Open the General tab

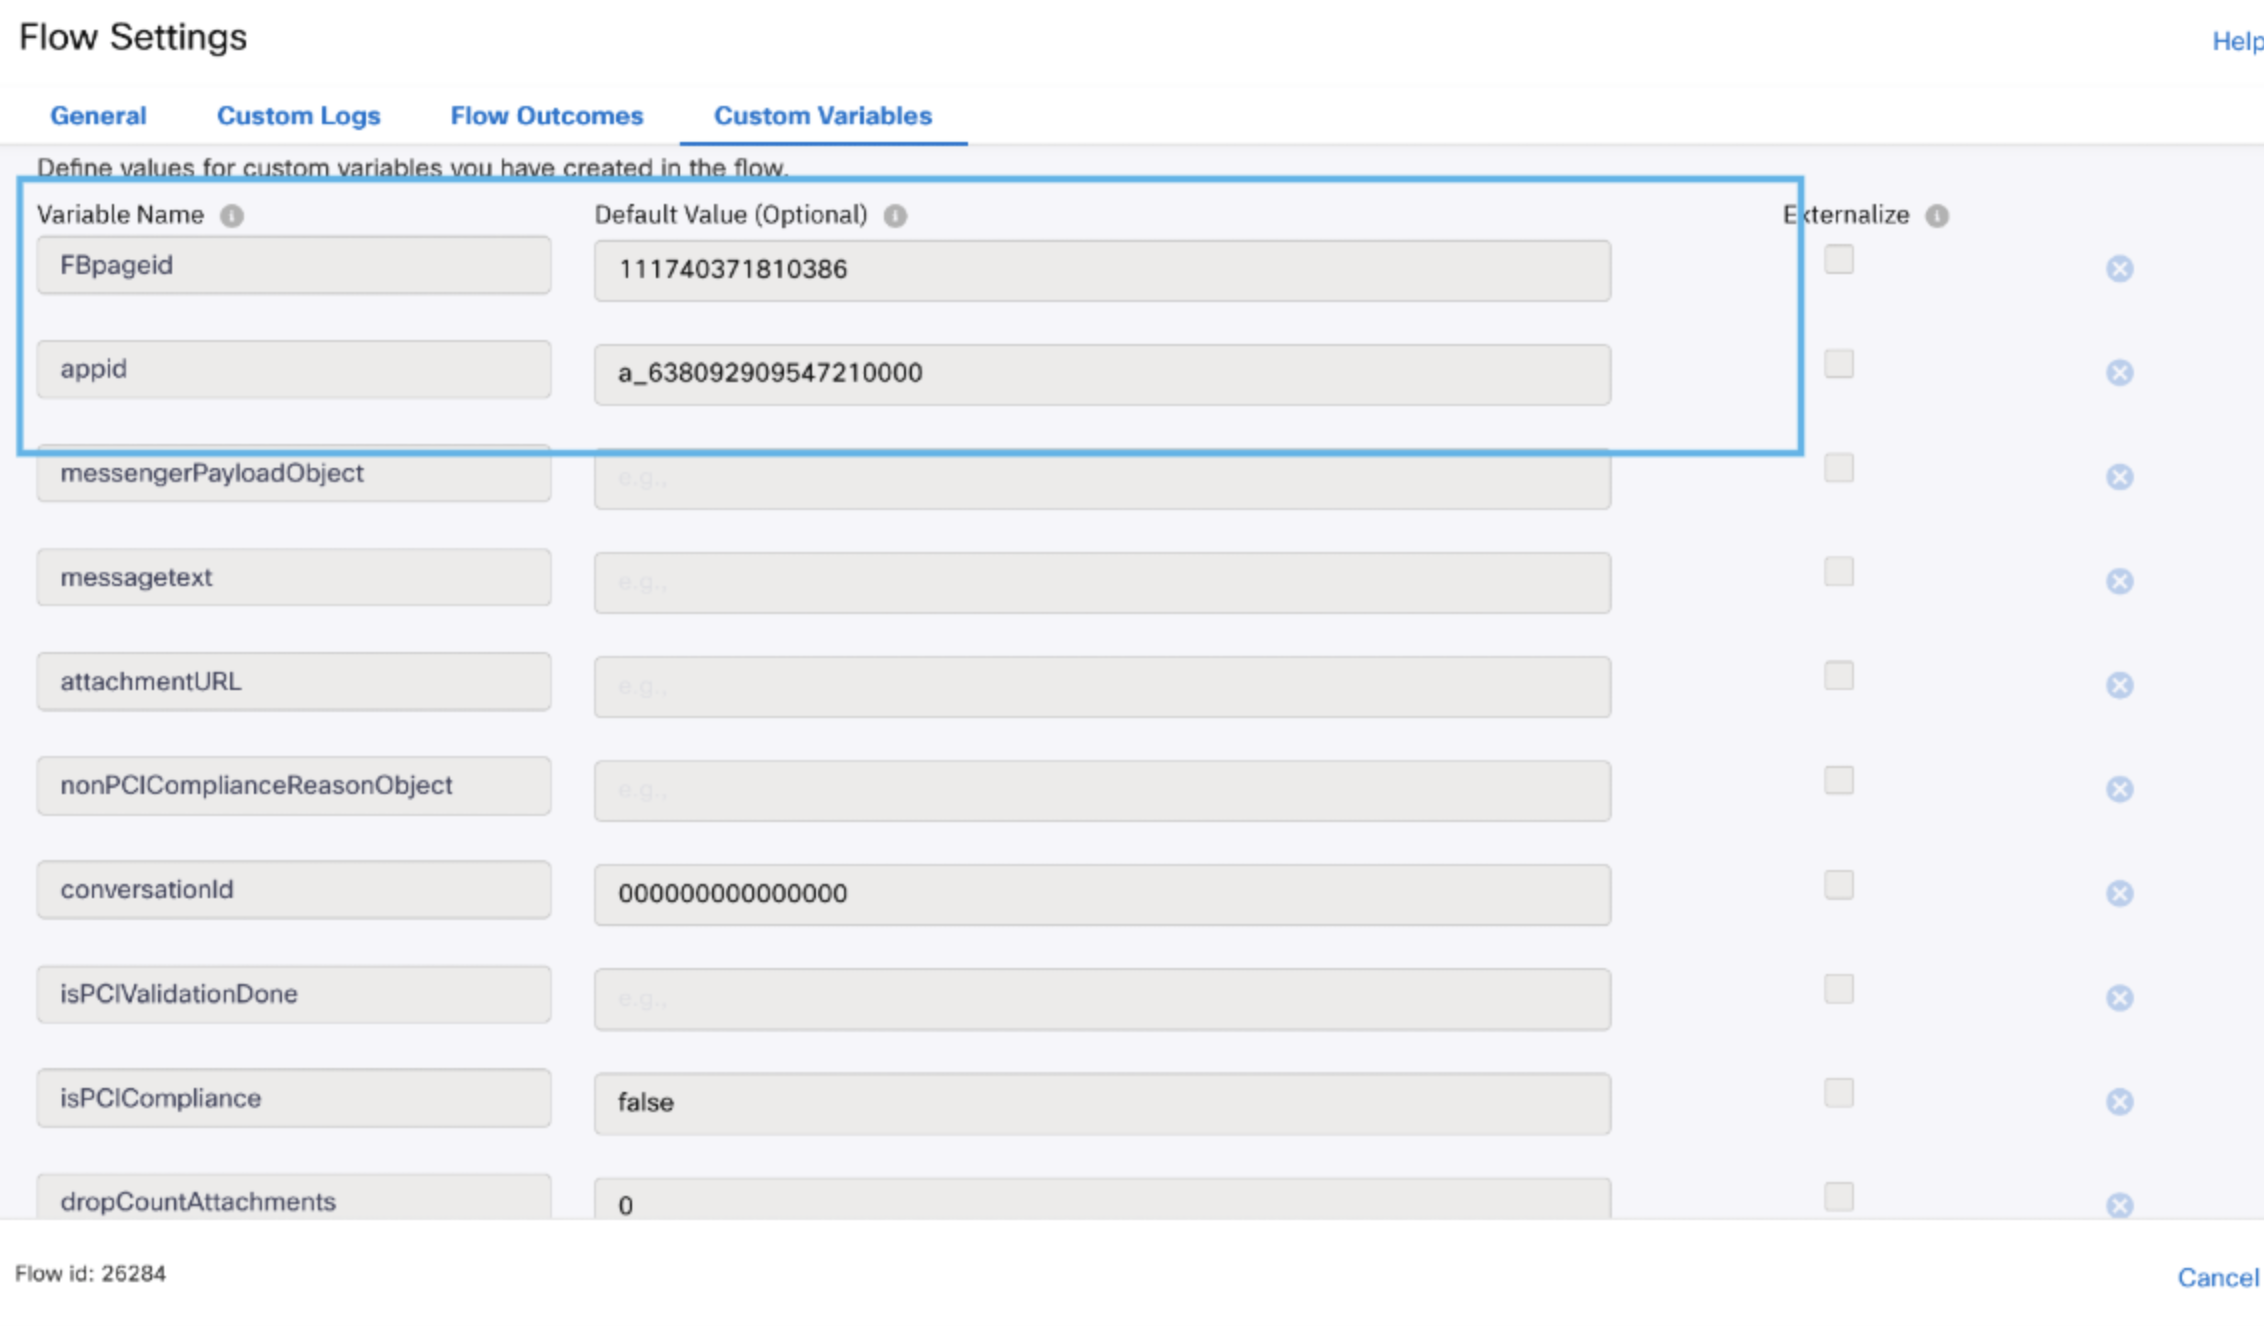pos(98,116)
